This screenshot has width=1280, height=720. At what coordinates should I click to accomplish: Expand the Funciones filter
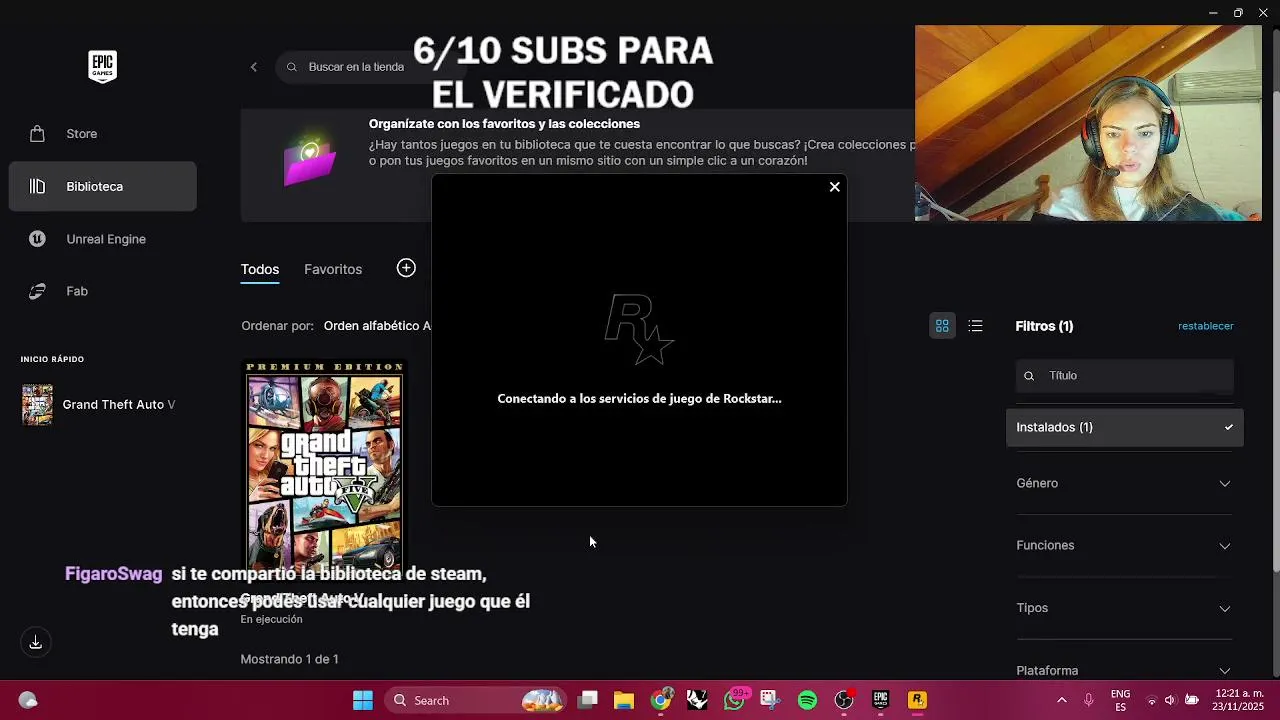pos(1124,546)
